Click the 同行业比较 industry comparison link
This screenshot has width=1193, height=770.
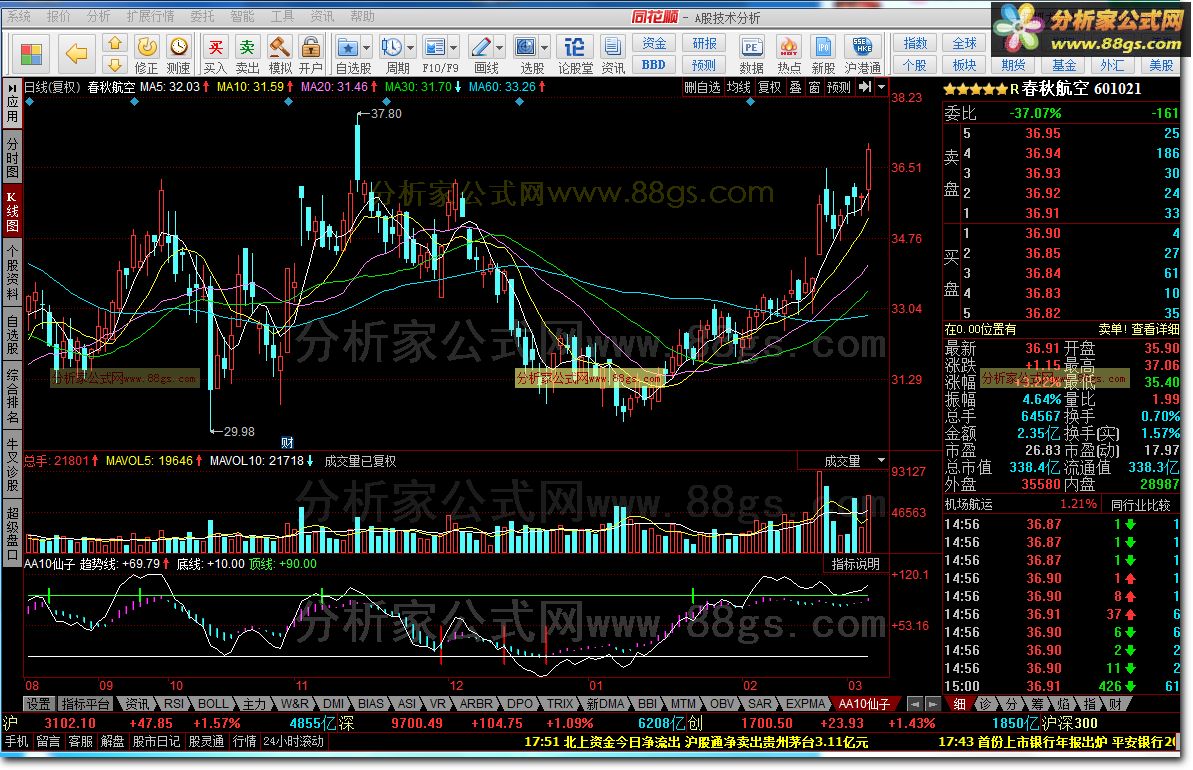click(x=1141, y=504)
